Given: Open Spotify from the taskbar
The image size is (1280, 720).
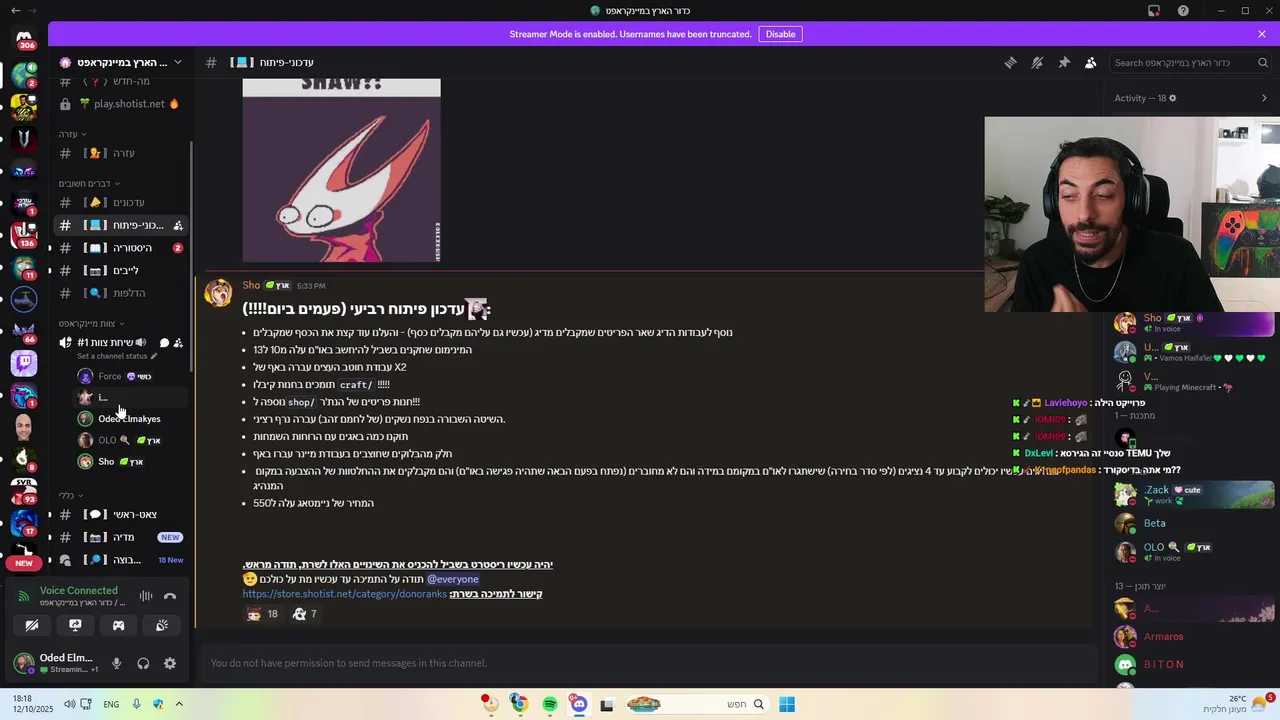Looking at the screenshot, I should (549, 704).
